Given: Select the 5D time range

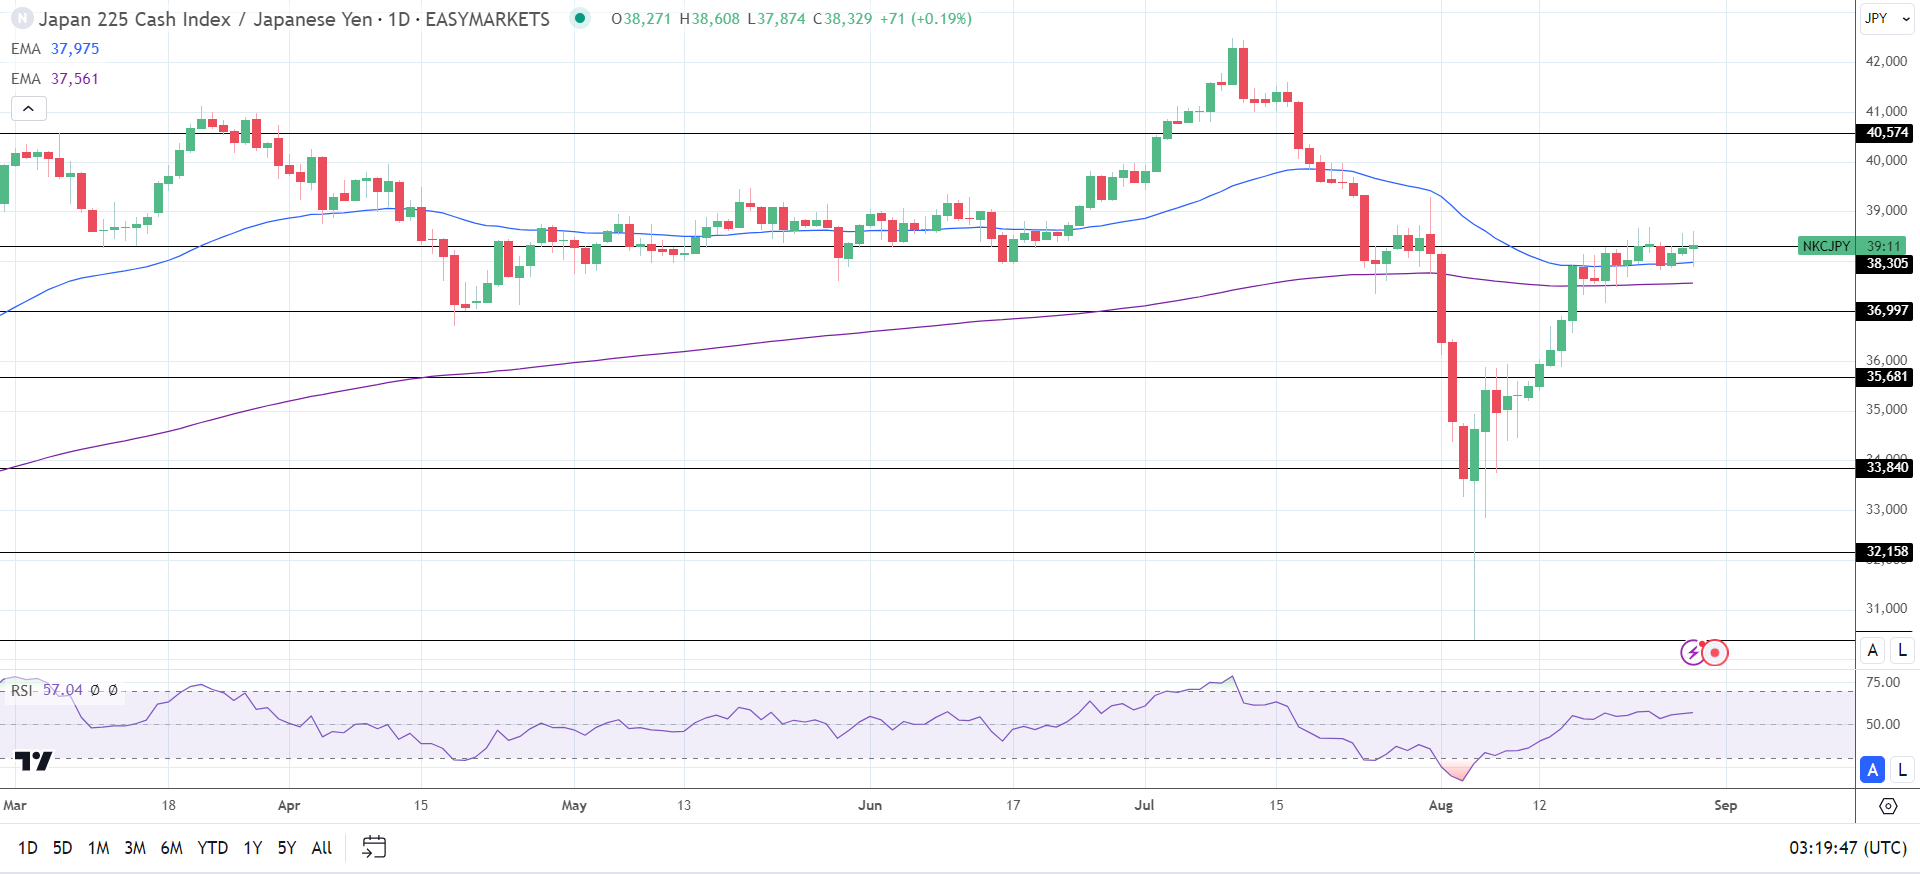Looking at the screenshot, I should coord(62,848).
